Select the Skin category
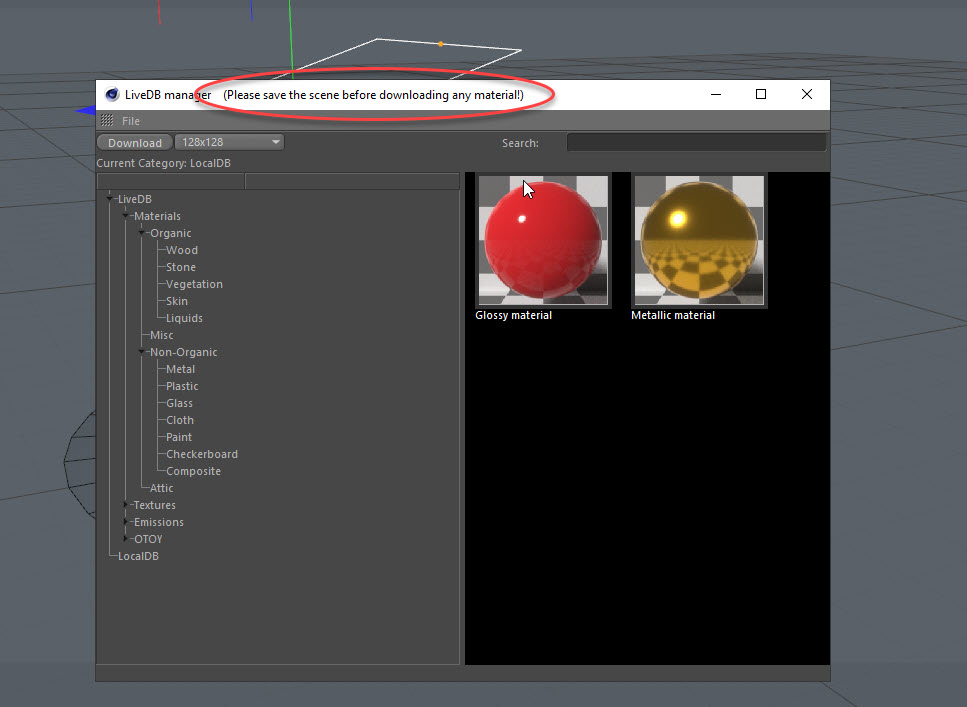The height and width of the screenshot is (707, 967). point(177,301)
